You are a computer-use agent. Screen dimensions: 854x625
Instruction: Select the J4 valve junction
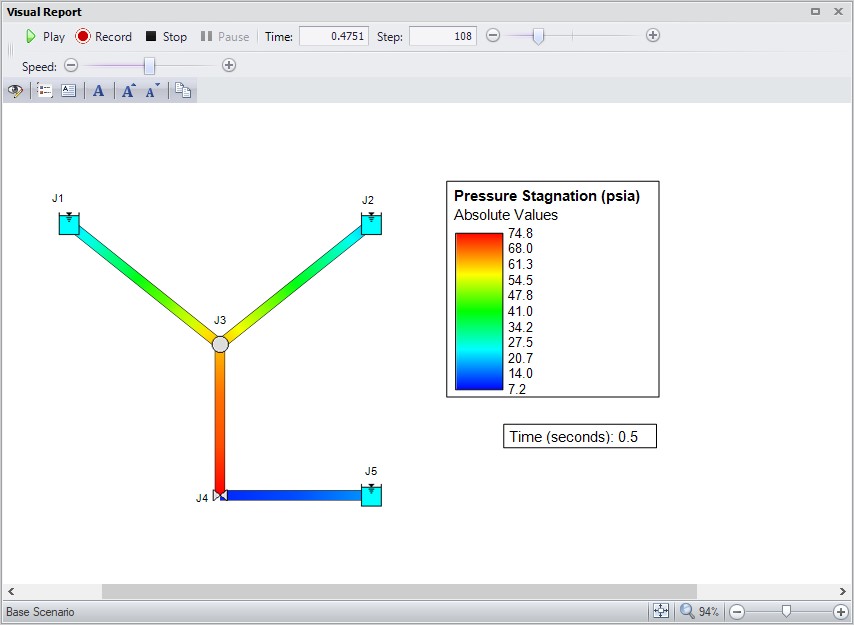pos(220,495)
